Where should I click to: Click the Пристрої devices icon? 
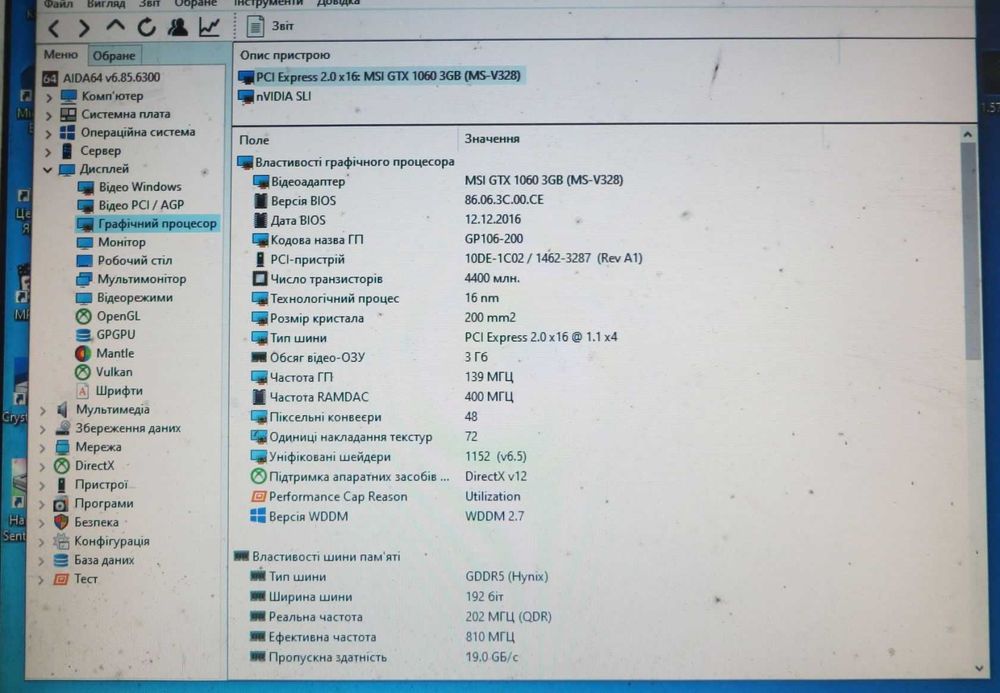click(x=61, y=485)
